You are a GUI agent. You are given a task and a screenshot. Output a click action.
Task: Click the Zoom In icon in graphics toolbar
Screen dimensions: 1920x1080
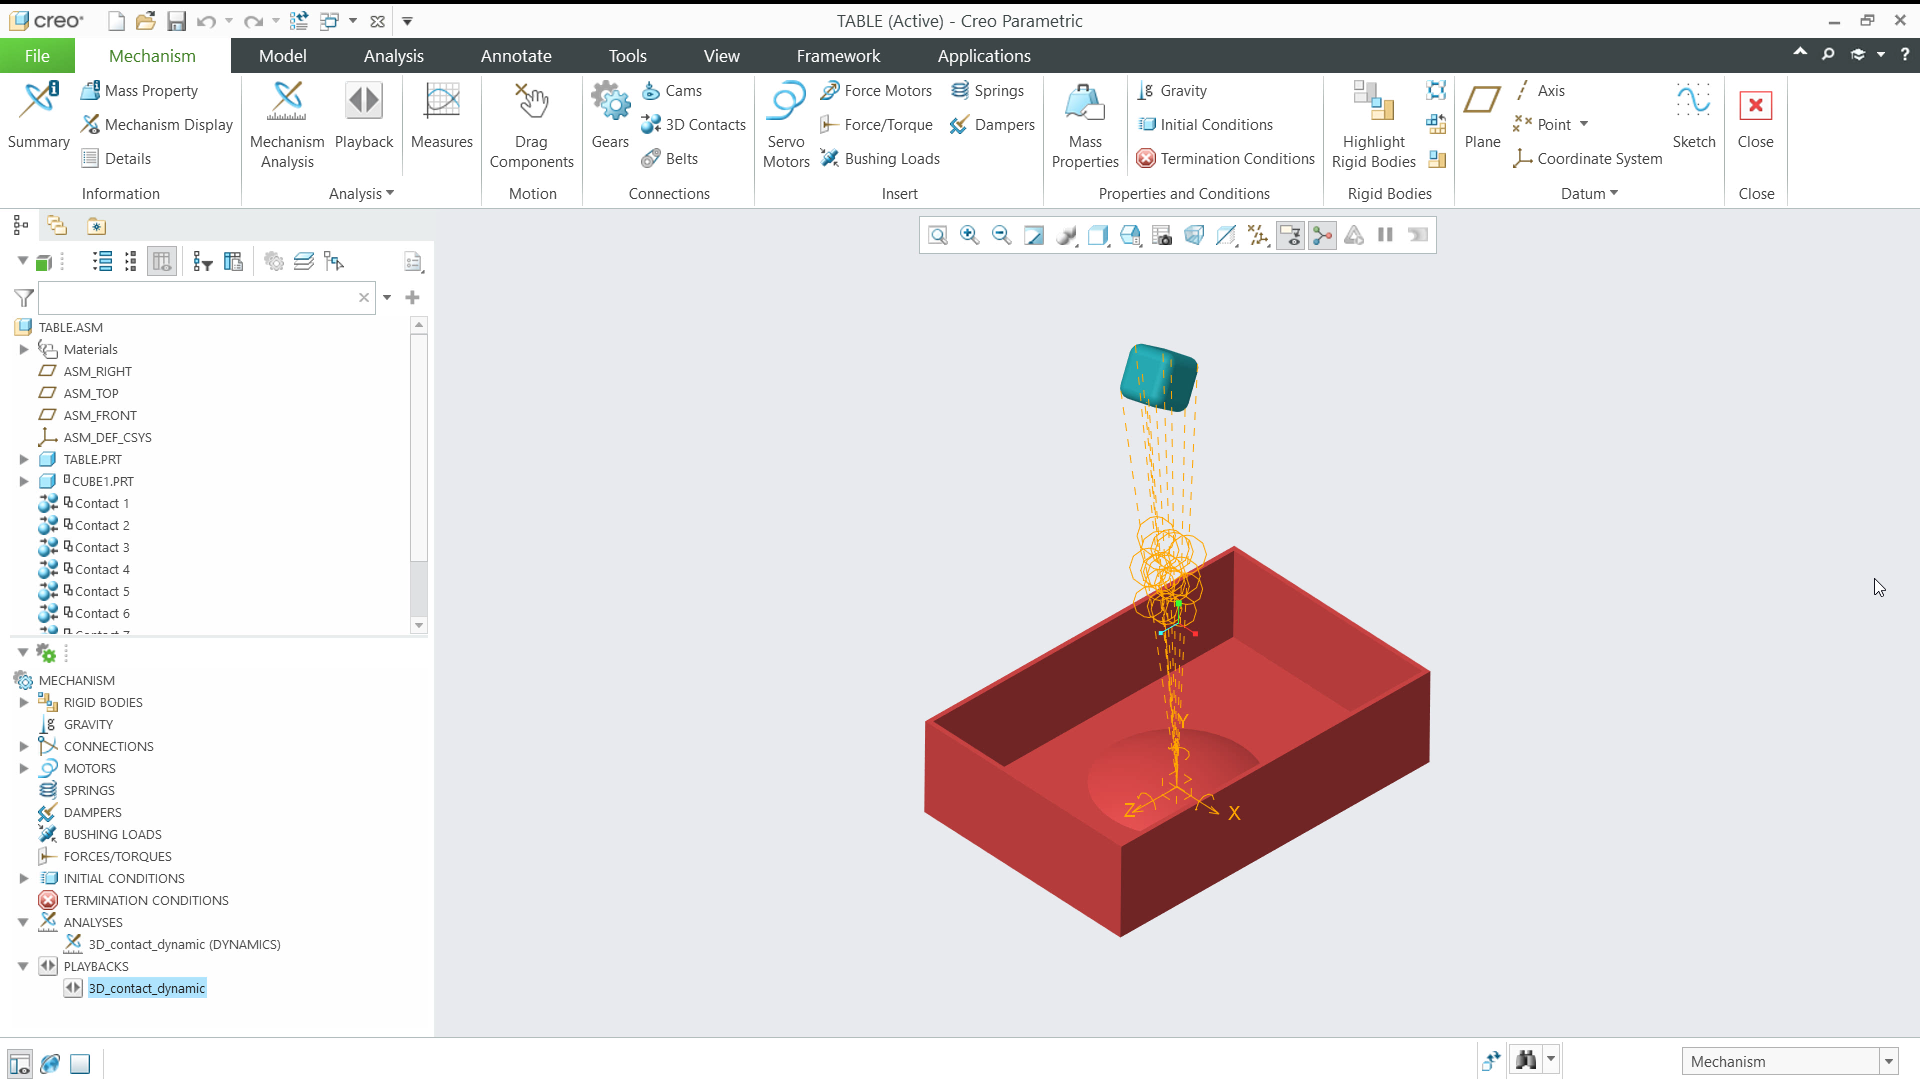pyautogui.click(x=969, y=235)
